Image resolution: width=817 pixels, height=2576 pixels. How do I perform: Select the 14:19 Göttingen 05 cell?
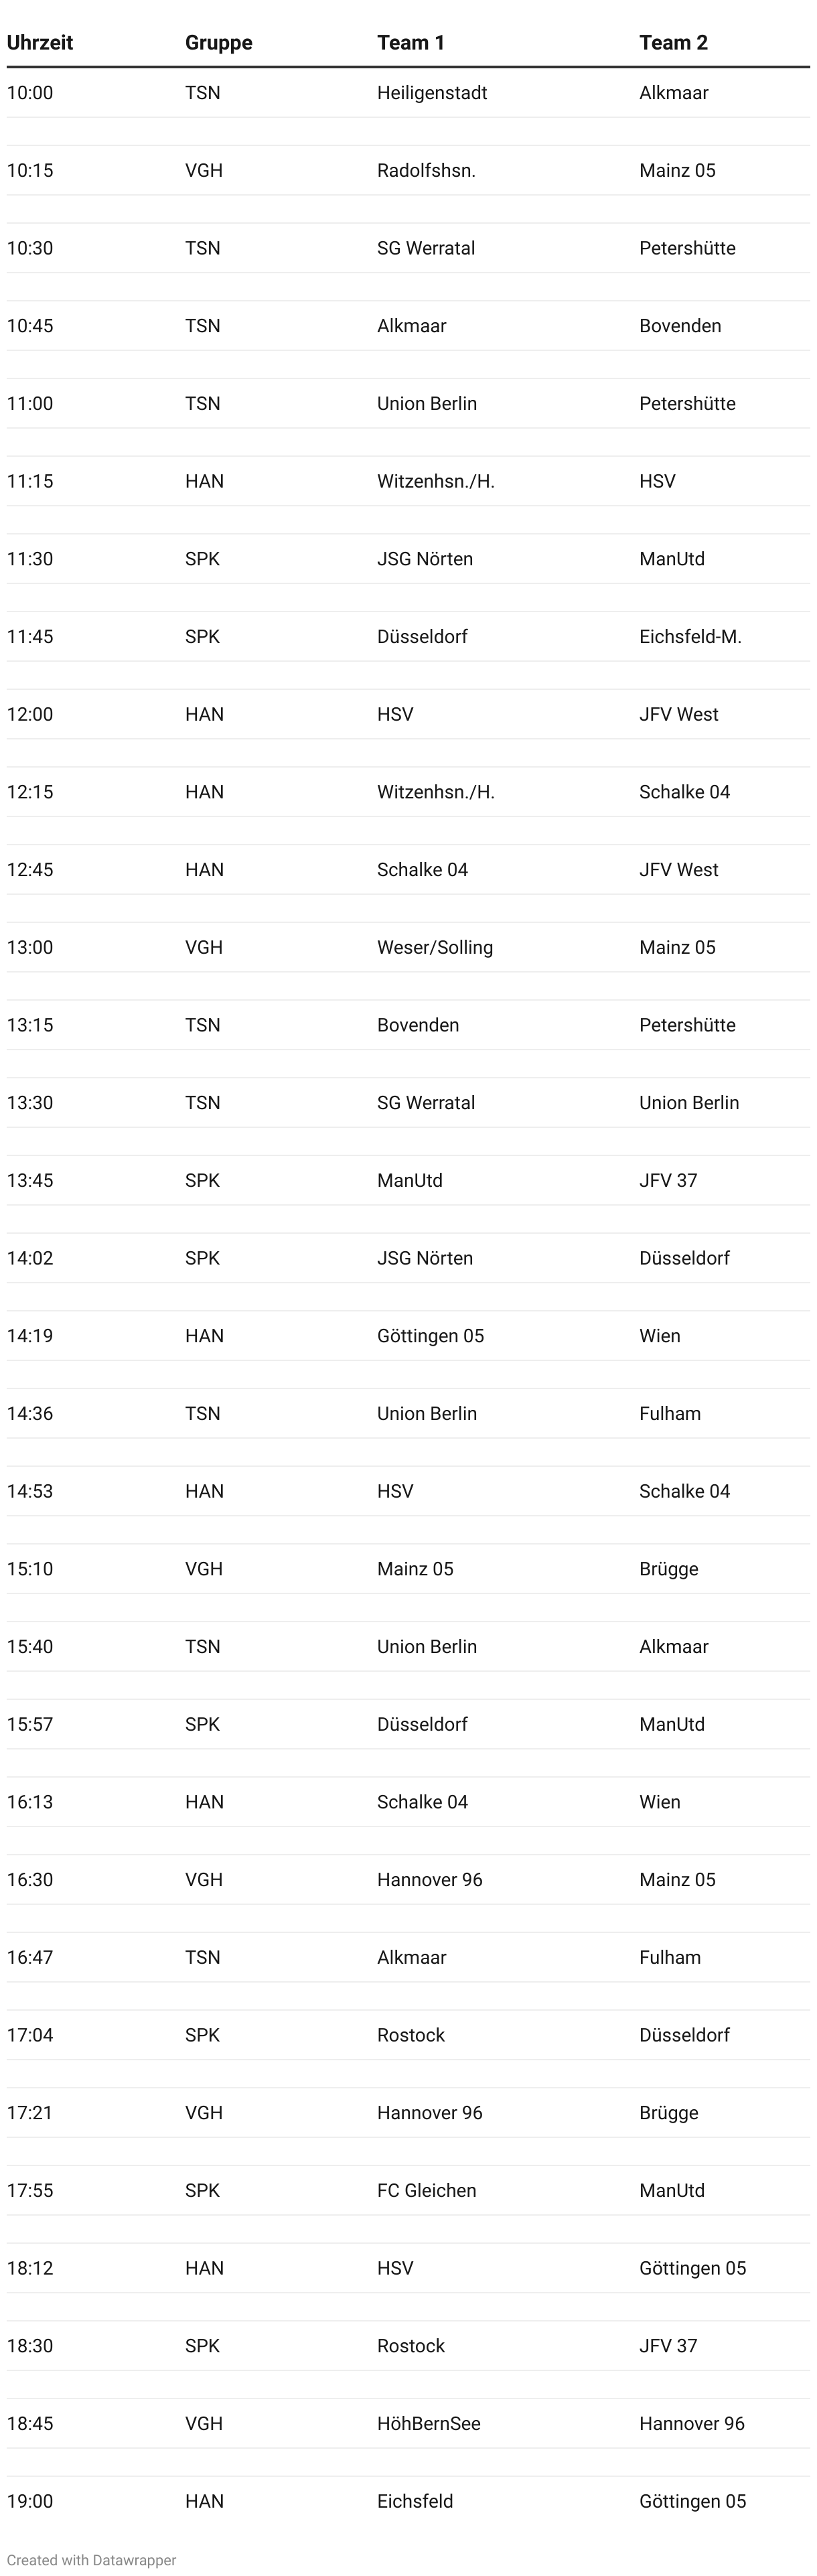pos(430,1336)
